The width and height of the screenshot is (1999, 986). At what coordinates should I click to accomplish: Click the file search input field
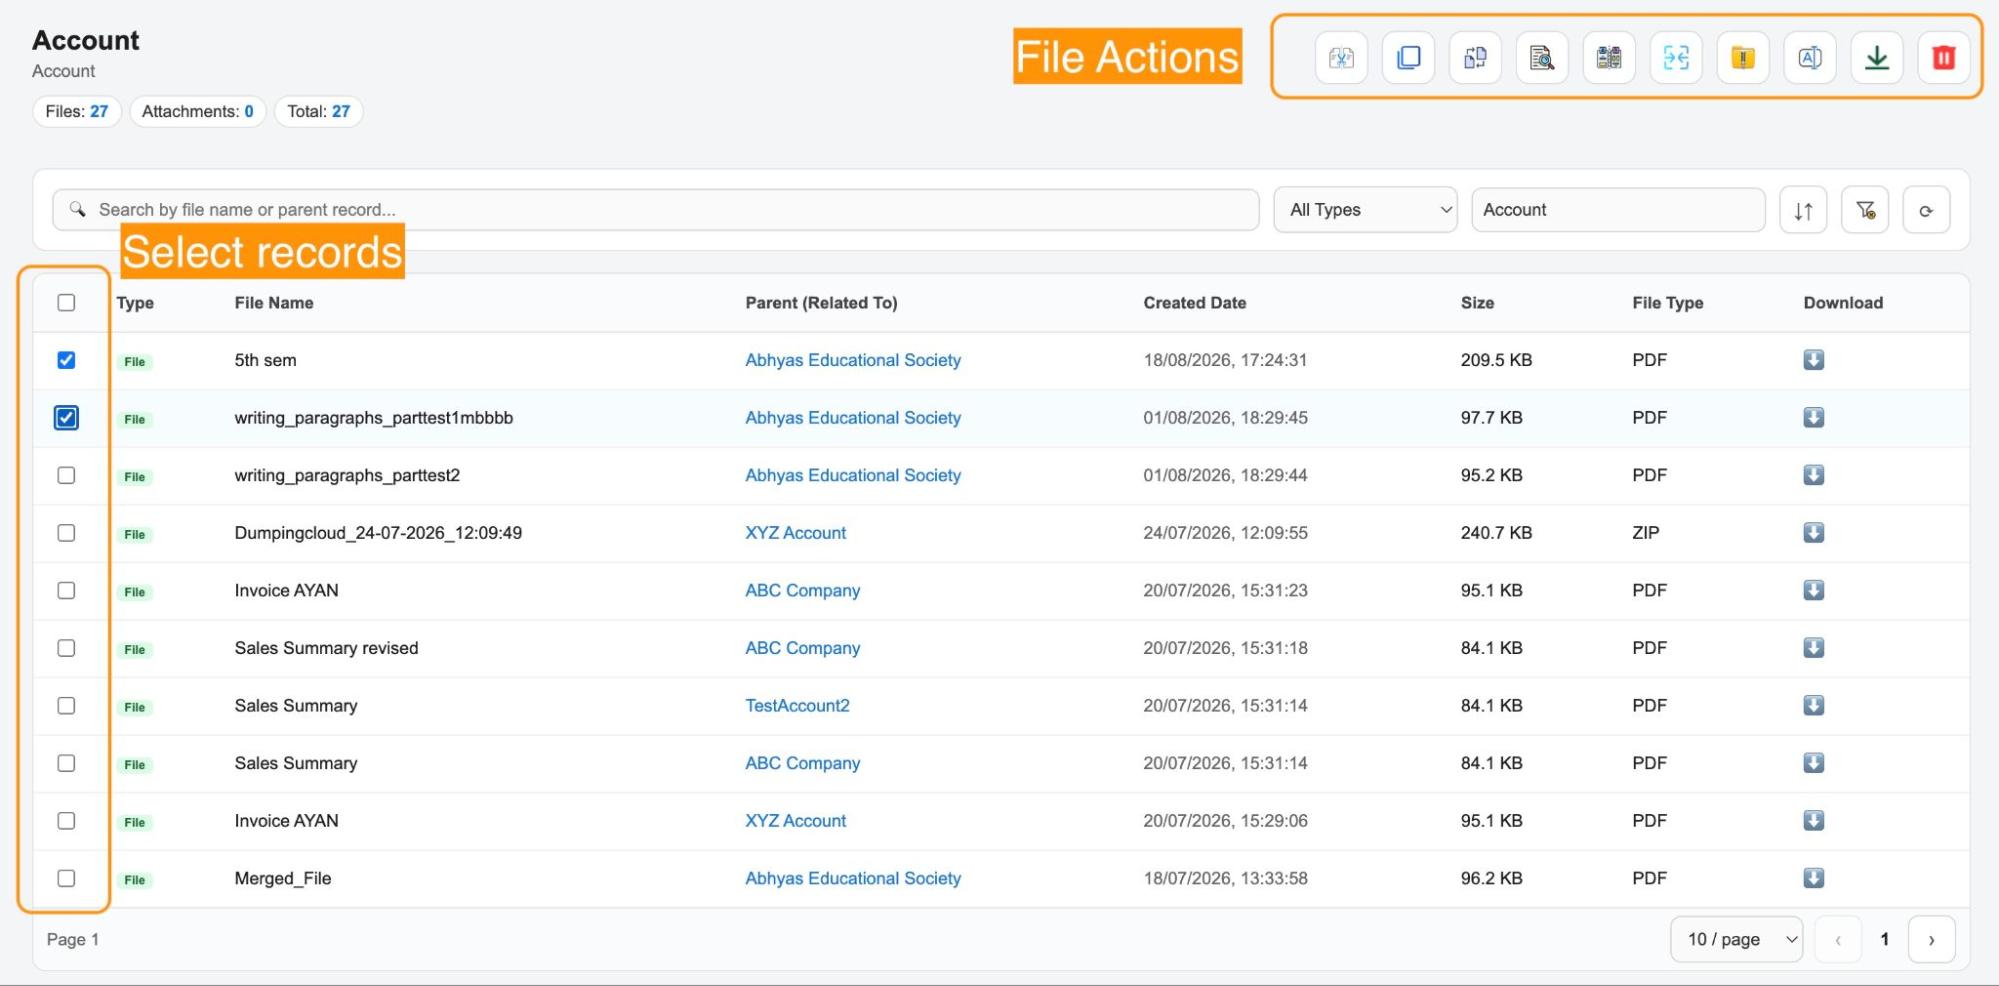656,210
